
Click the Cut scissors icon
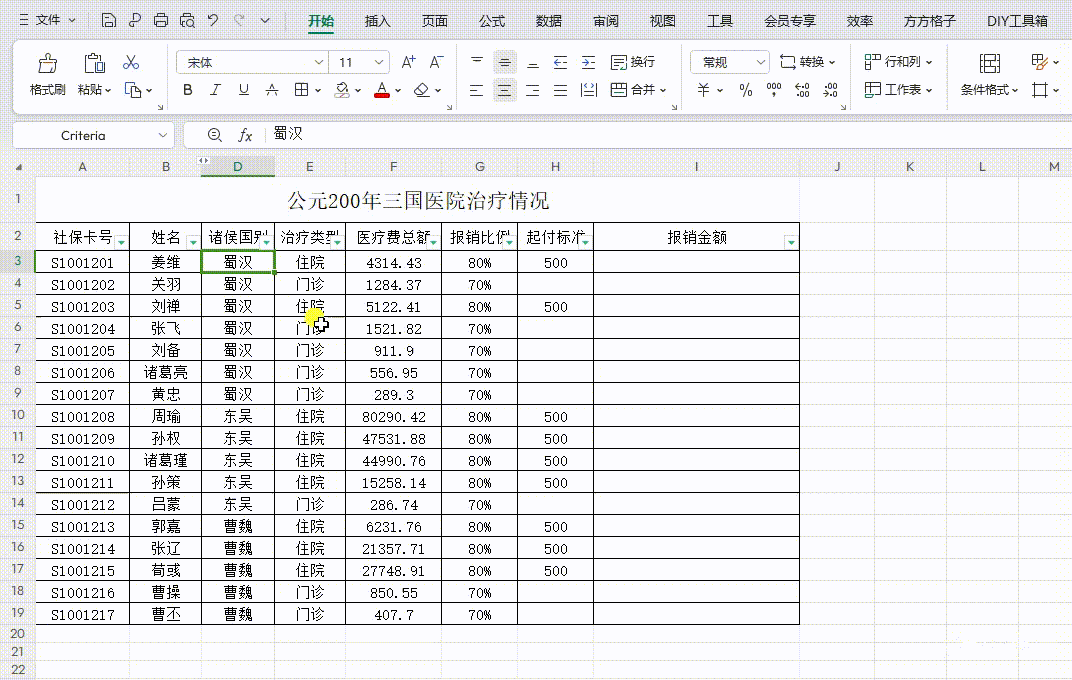131,63
